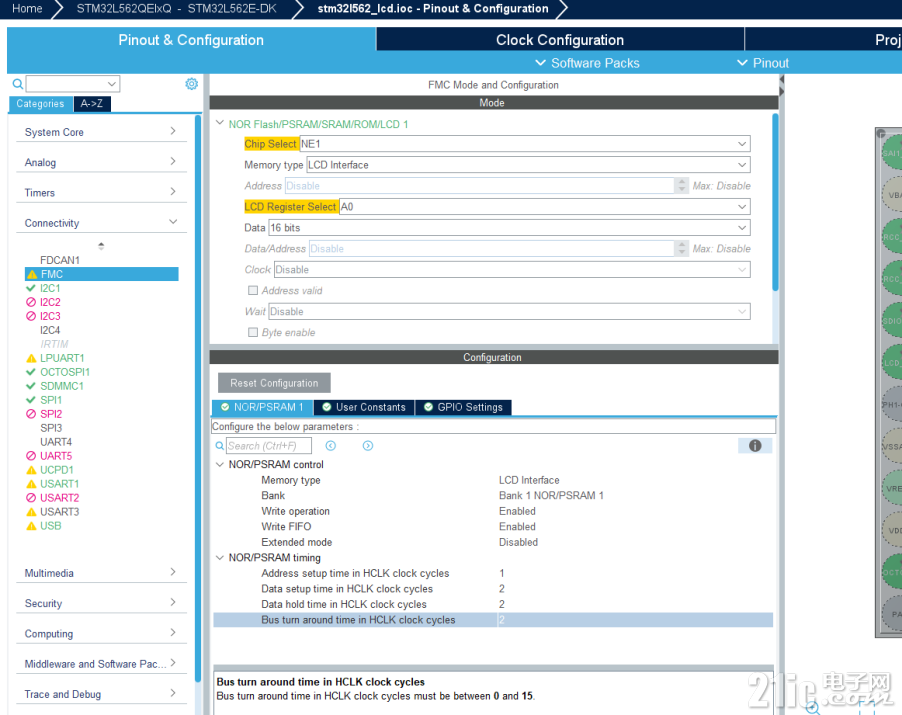Open the Clock Disable dropdown
Viewport: 902px width, 715px height.
[x=512, y=270]
